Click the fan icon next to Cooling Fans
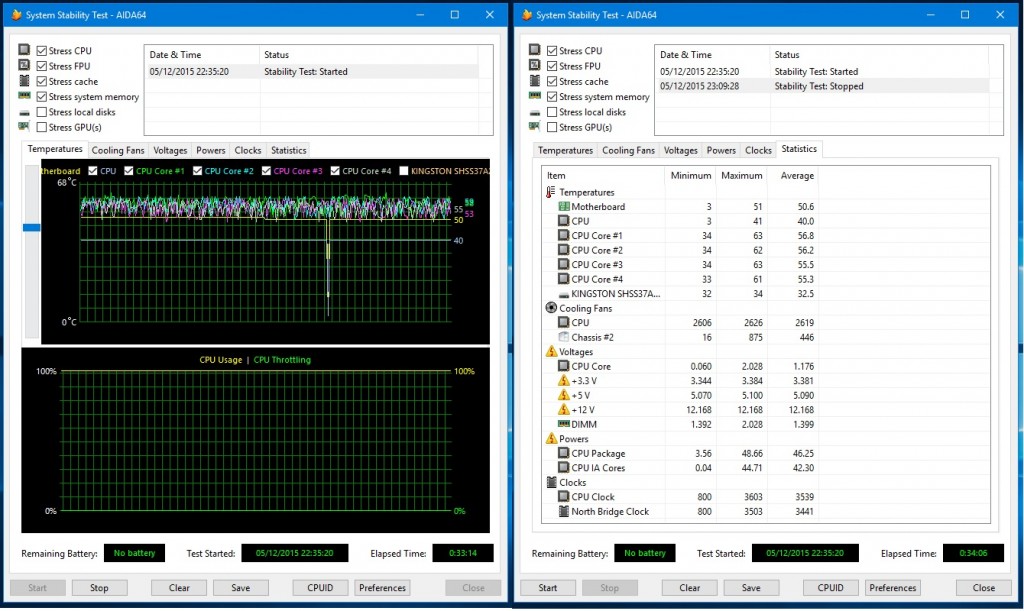Screen dimensions: 1024x611 point(550,307)
